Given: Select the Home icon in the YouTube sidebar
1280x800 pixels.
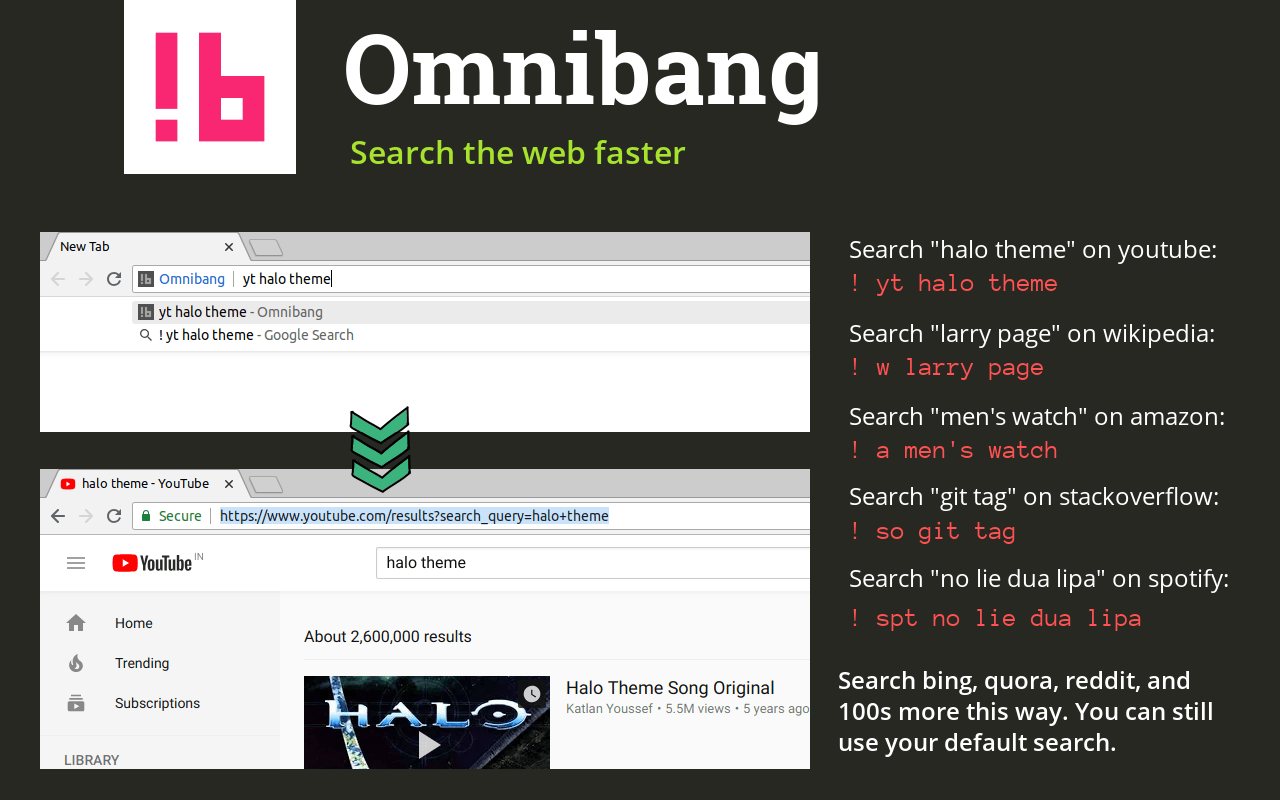Looking at the screenshot, I should tap(75, 622).
